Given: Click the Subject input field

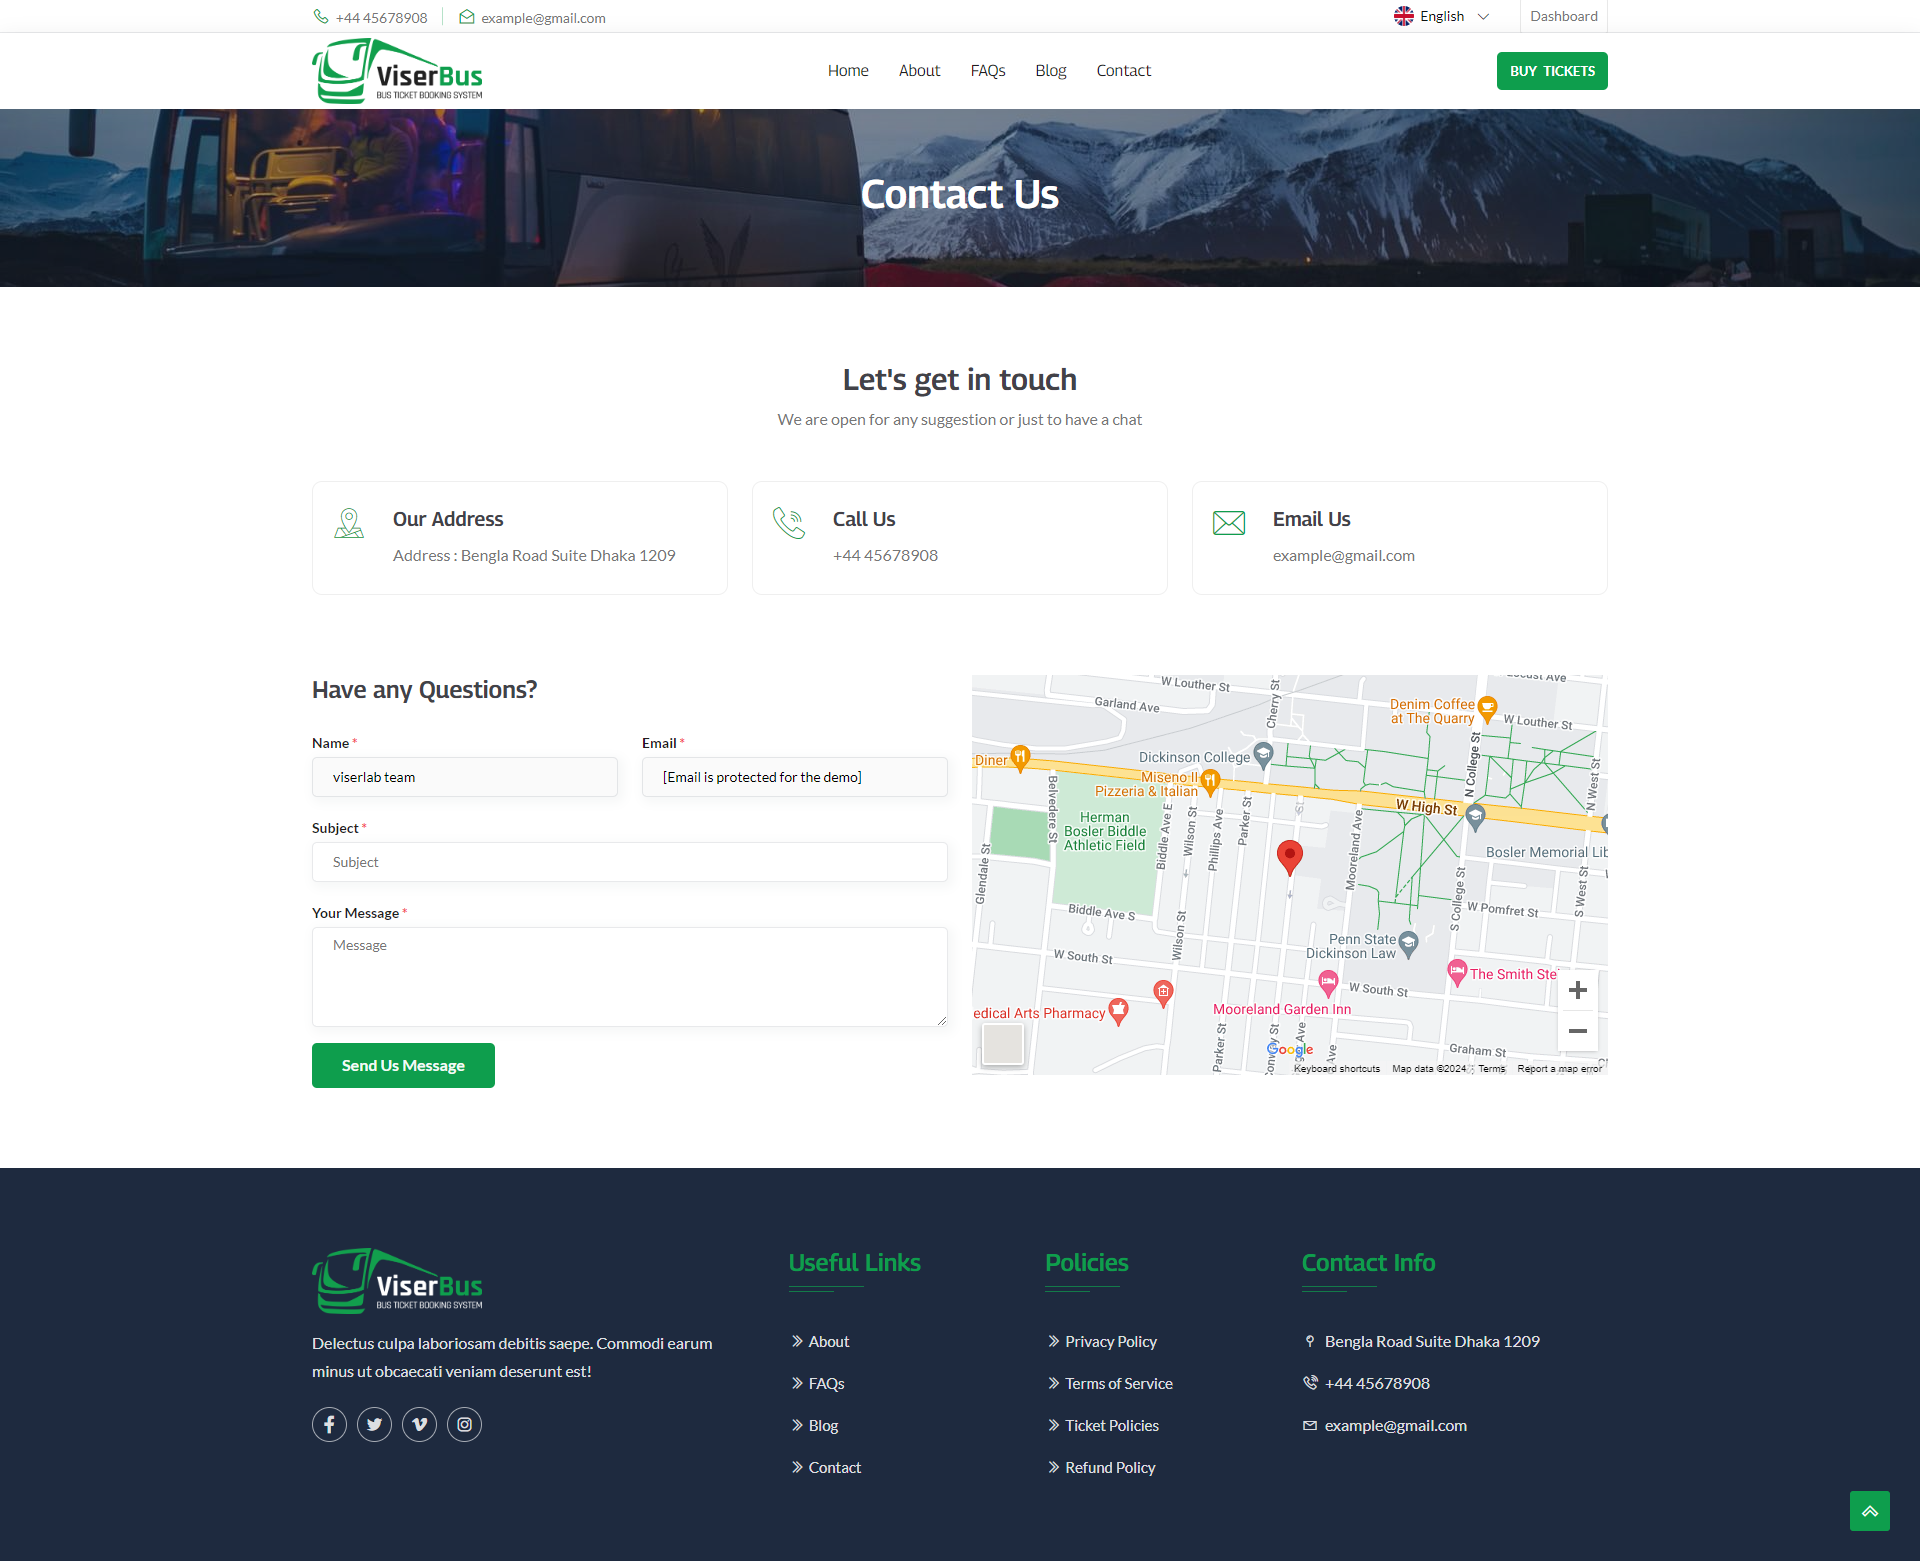Looking at the screenshot, I should point(629,861).
